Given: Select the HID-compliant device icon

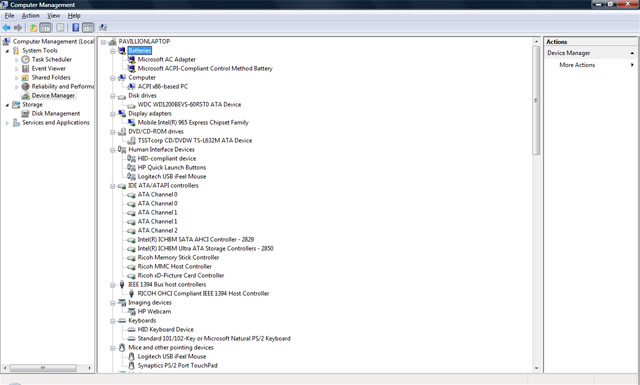Looking at the screenshot, I should click(131, 158).
